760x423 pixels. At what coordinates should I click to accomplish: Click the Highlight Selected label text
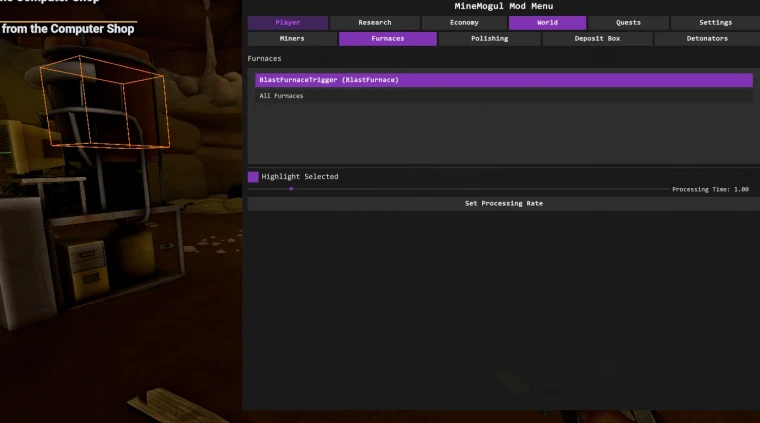coord(300,177)
